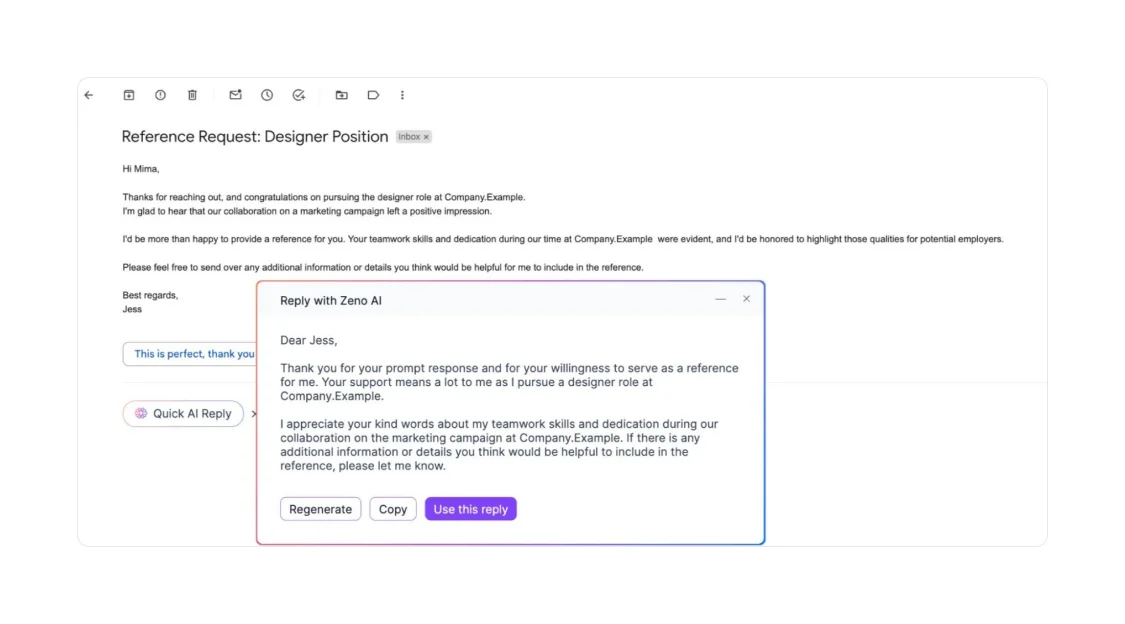
Task: Click the 'Reply with Zeno AI' title
Action: 331,301
